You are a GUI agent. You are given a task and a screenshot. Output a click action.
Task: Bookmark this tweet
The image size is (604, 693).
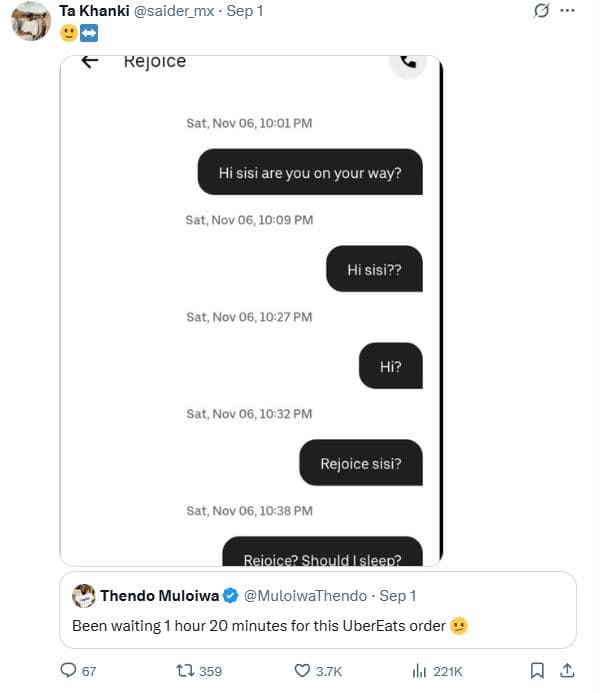click(x=537, y=670)
